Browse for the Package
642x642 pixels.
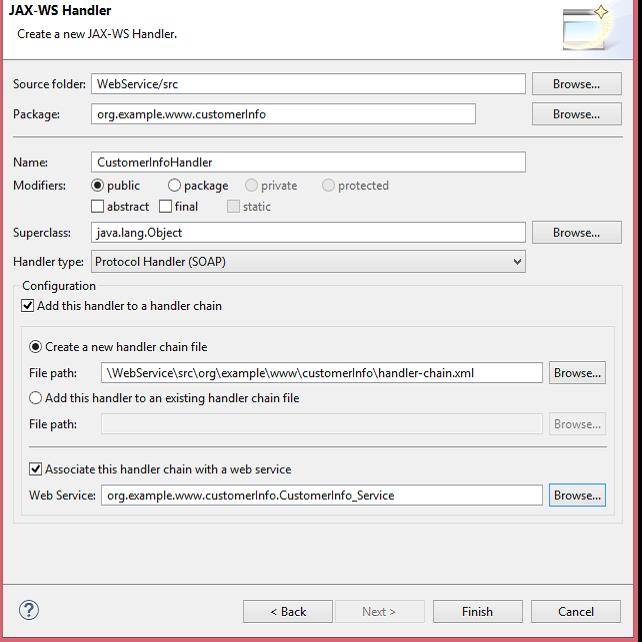tap(576, 114)
